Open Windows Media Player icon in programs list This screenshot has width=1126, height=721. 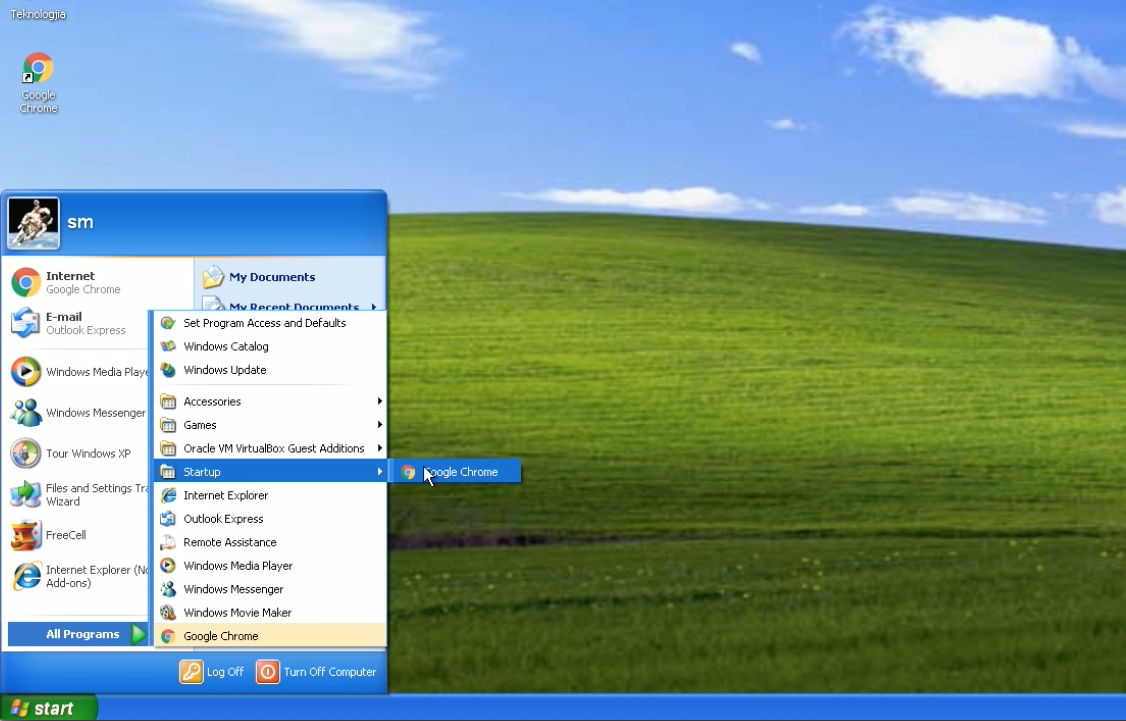(x=168, y=566)
